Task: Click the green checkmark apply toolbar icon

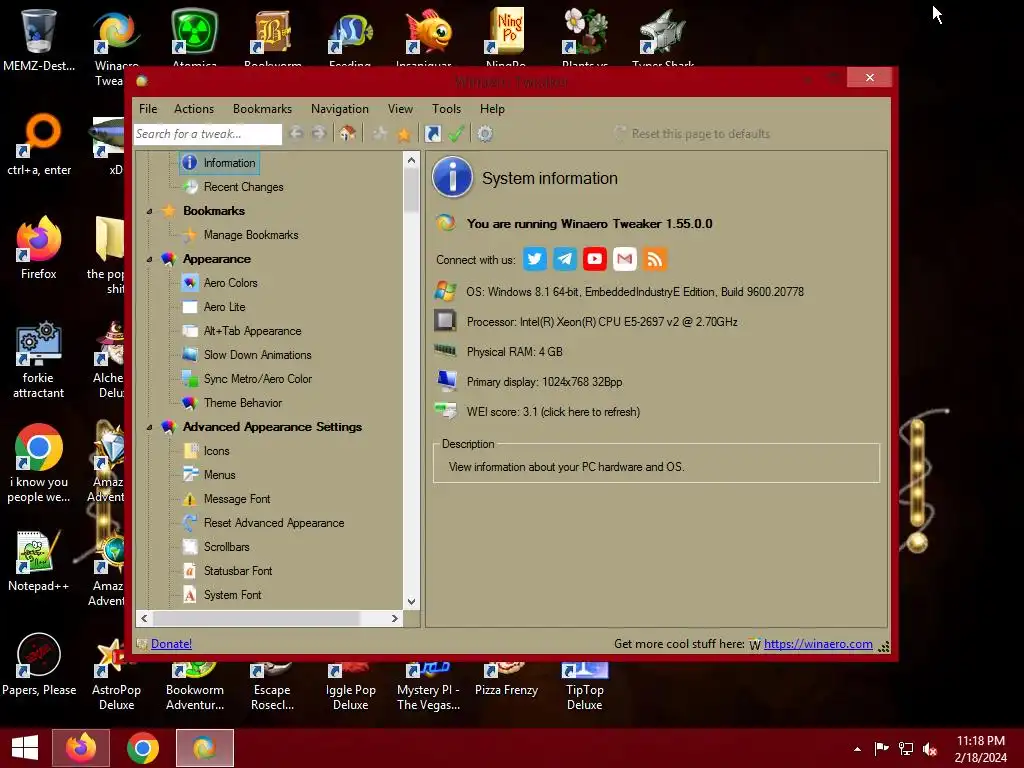Action: pos(456,134)
